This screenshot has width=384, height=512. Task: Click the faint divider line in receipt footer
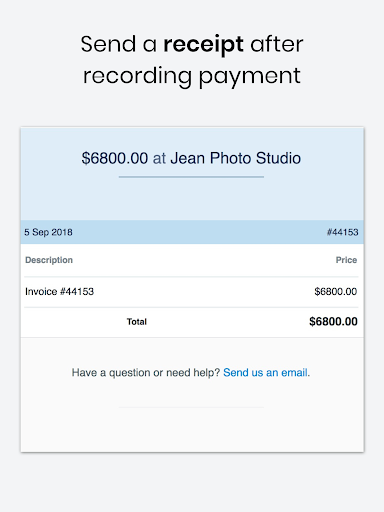tap(191, 407)
